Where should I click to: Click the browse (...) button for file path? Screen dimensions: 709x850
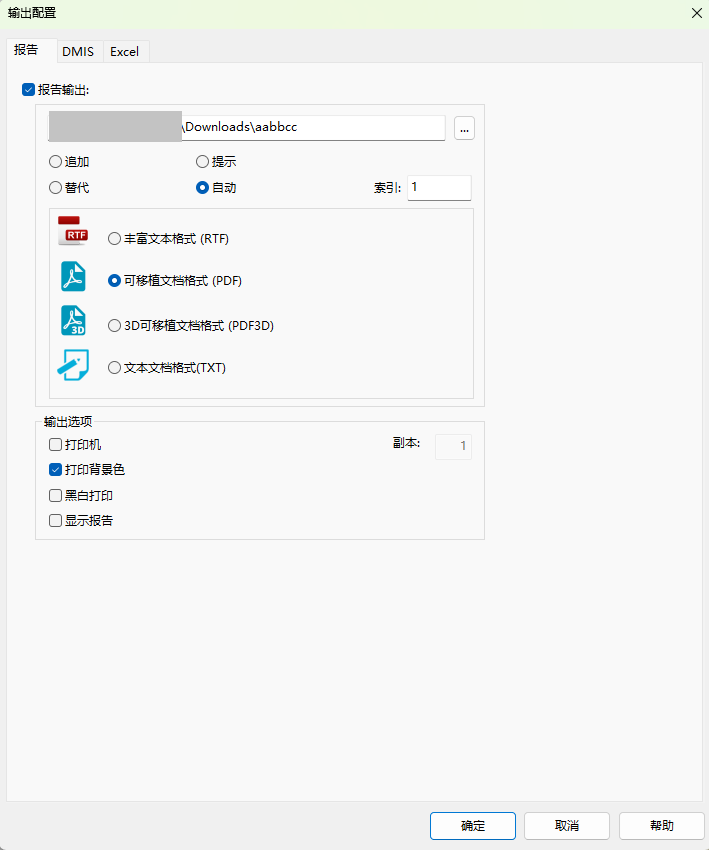[465, 128]
